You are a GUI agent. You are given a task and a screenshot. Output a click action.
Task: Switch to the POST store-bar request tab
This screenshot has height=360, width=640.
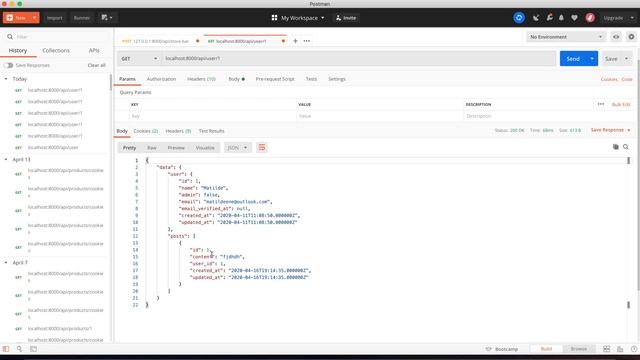[160, 41]
